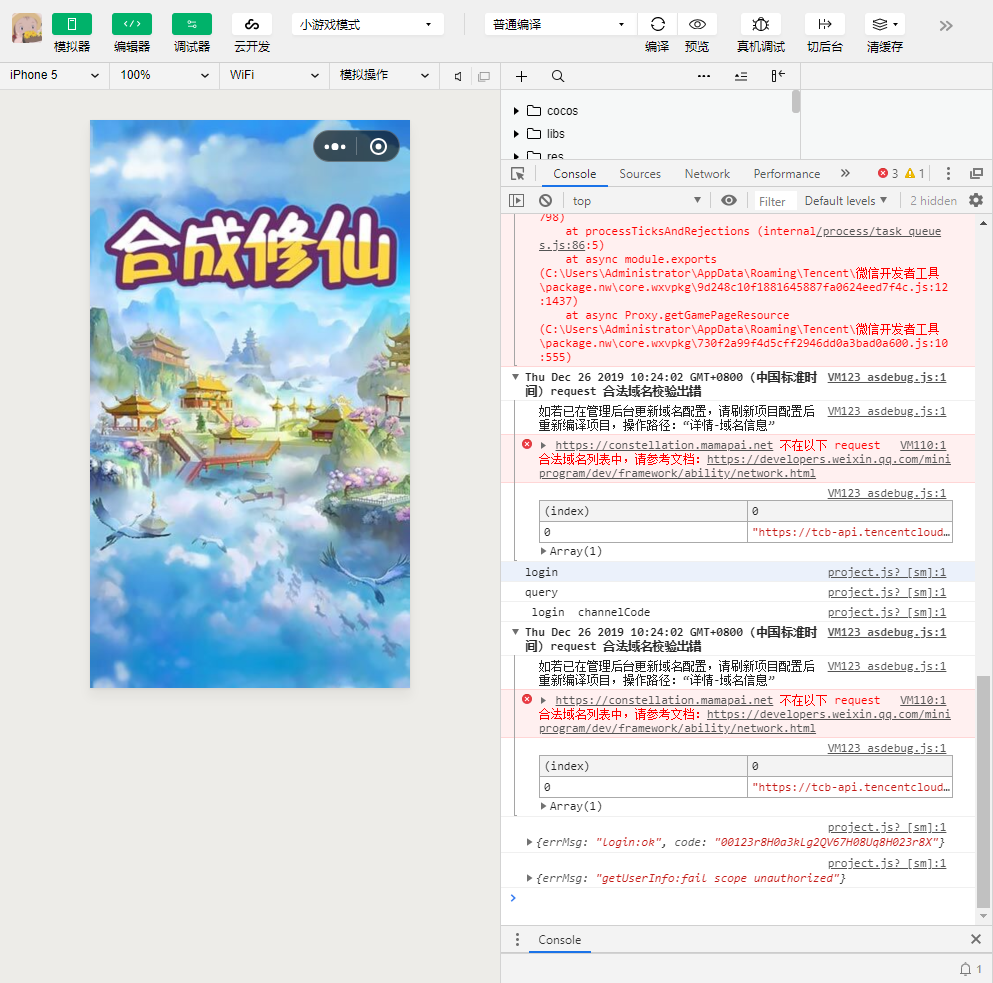Click the console prompt input line
Image resolution: width=993 pixels, height=983 pixels.
coord(741,898)
